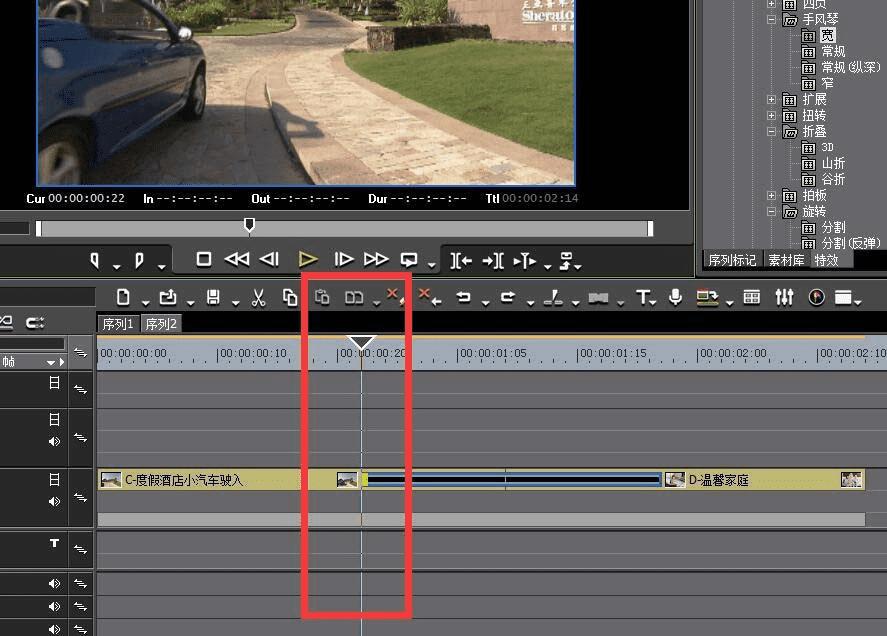Click the Add Cut Point icon
Viewport: 887px width, 636px height.
point(553,297)
